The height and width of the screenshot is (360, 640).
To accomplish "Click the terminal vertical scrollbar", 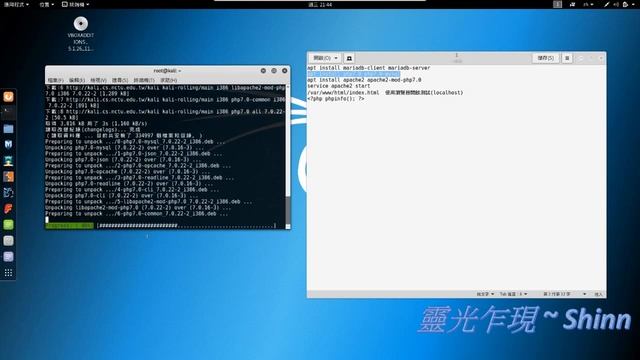I will [x=288, y=156].
